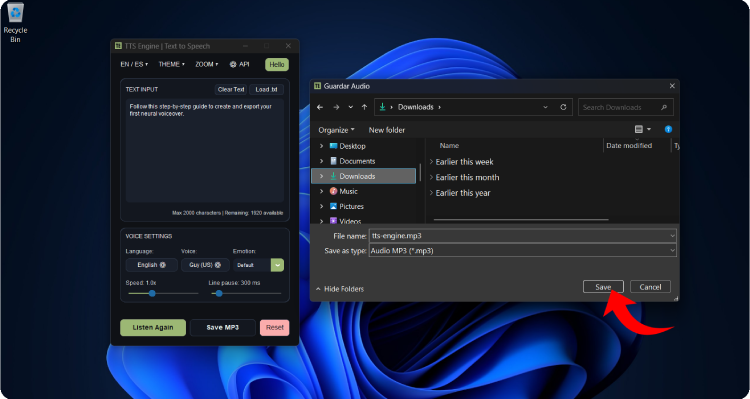750x399 pixels.
Task: Click the Pictures folder icon in tree
Action: pos(333,206)
